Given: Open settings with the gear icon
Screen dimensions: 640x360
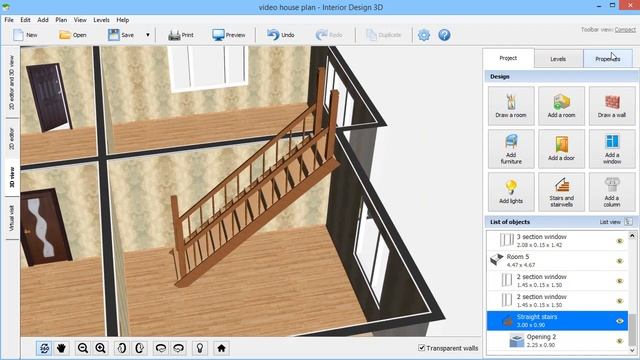Looking at the screenshot, I should (424, 35).
